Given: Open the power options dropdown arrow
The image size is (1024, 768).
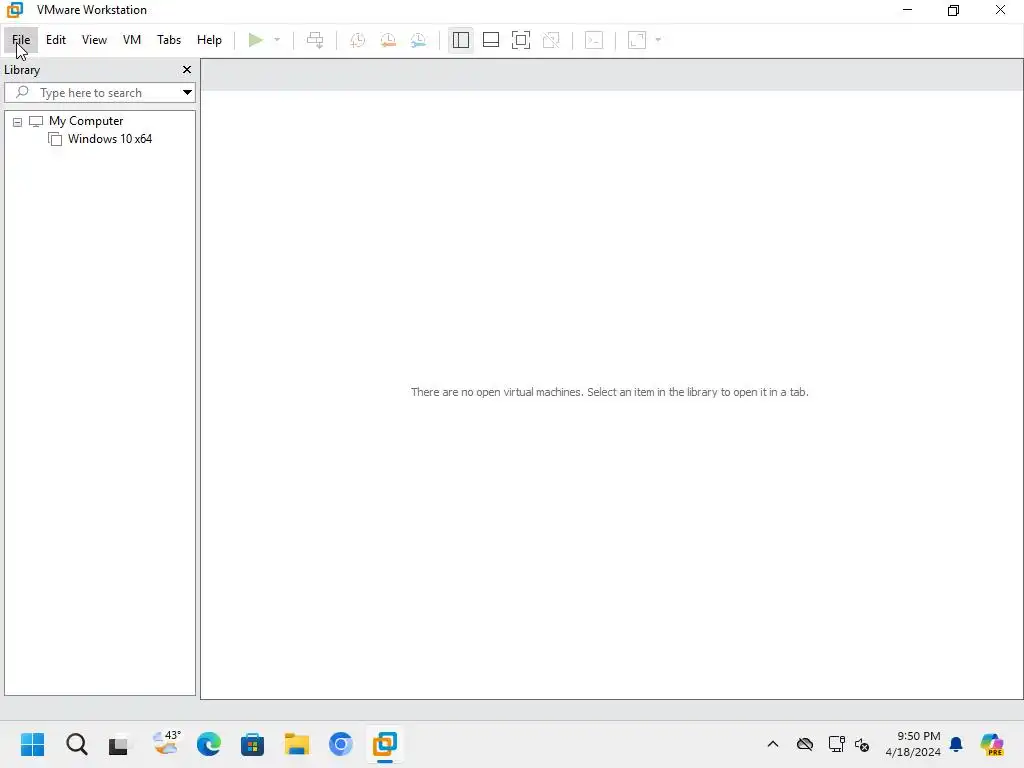Looking at the screenshot, I should coord(277,40).
